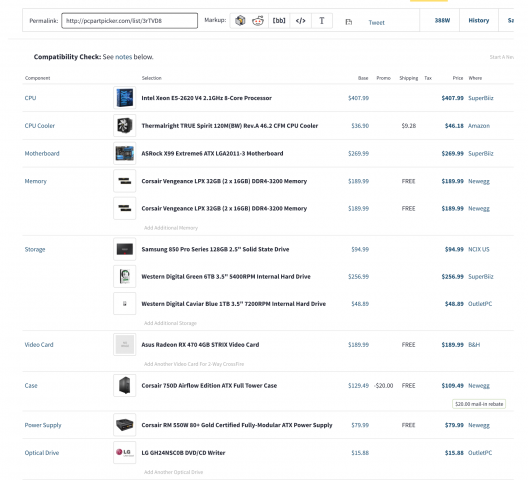Screen dimensions: 528x480
Task: Open Corsair 750D Airflow Edition case link
Action: [x=209, y=386]
